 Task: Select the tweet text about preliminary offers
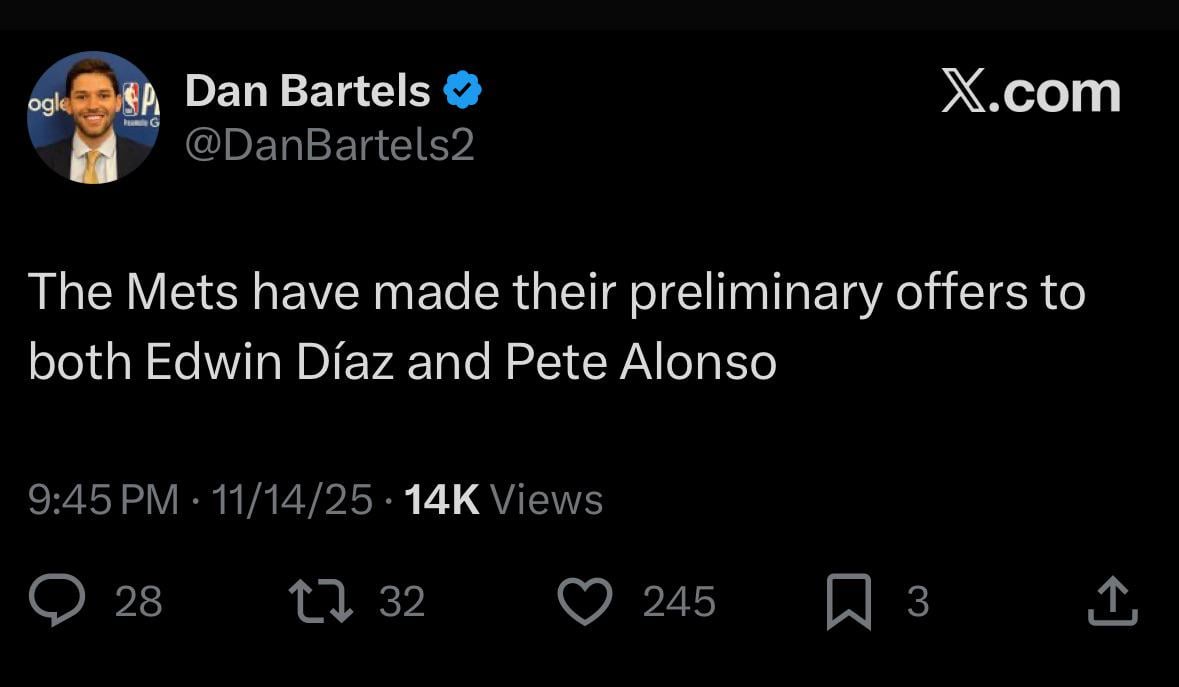click(x=556, y=324)
